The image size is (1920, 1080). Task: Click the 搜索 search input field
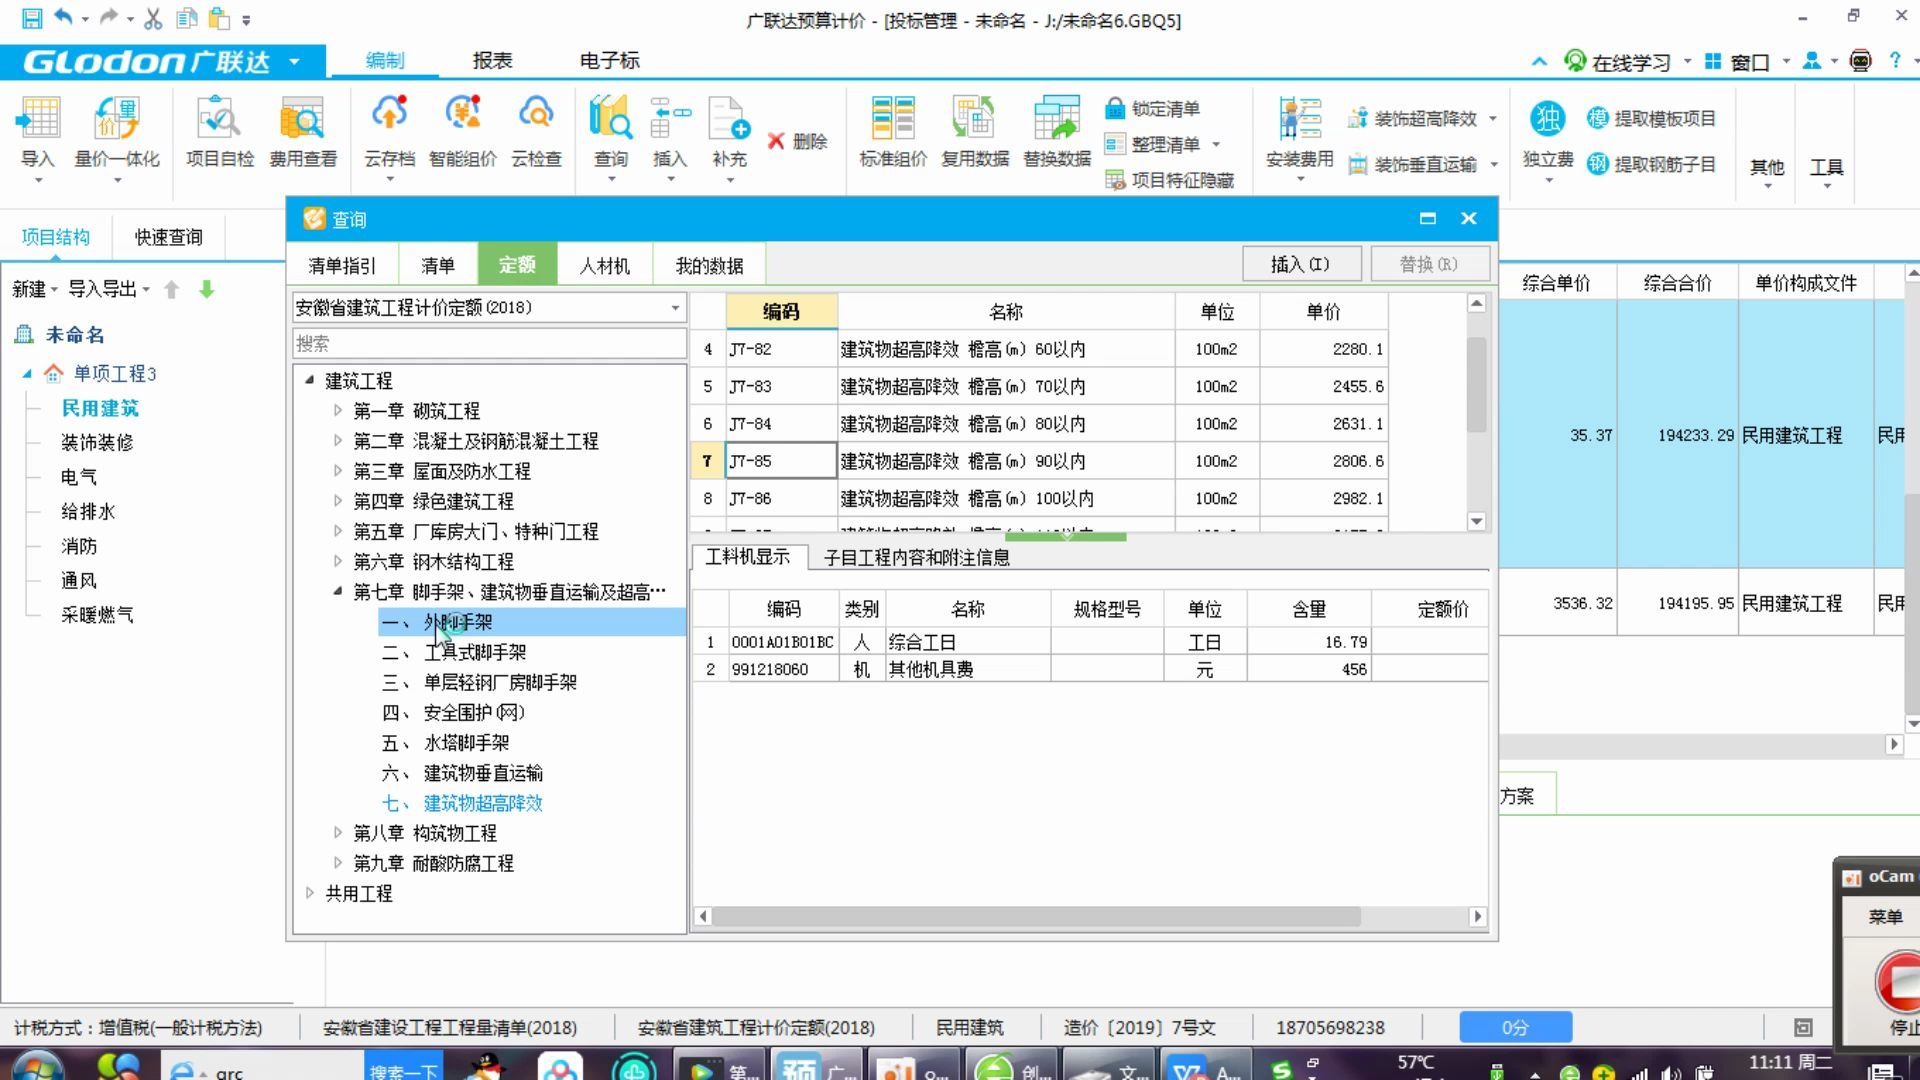click(x=488, y=343)
